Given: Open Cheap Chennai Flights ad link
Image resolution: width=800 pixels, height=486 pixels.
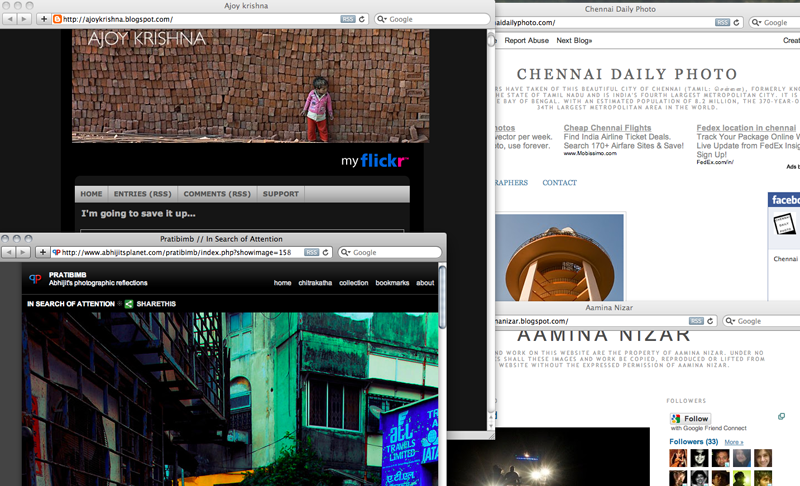Looking at the screenshot, I should pyautogui.click(x=607, y=127).
